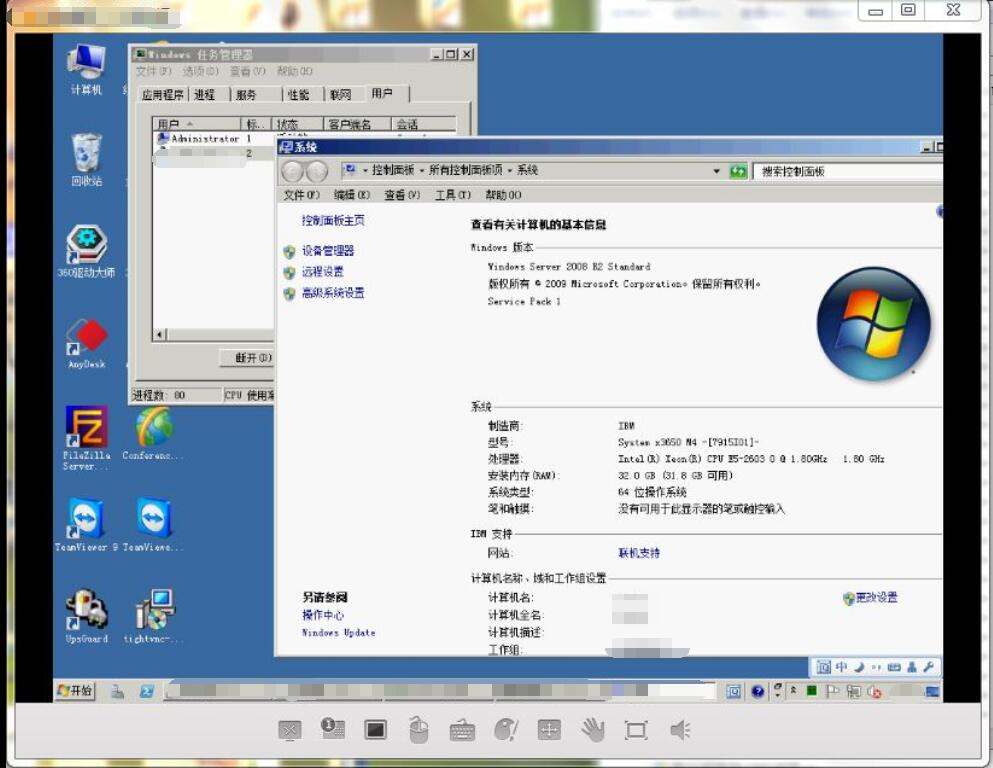Open the 高级系统设置 link
The height and width of the screenshot is (768, 993).
[332, 293]
